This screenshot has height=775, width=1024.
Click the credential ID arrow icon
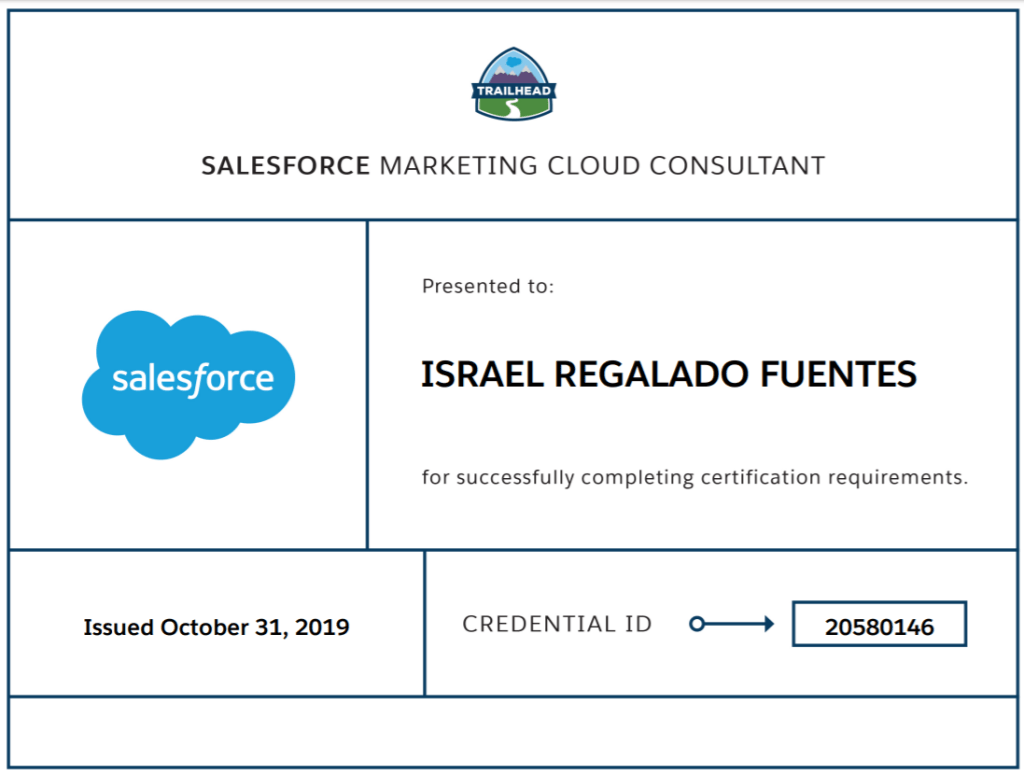point(731,624)
